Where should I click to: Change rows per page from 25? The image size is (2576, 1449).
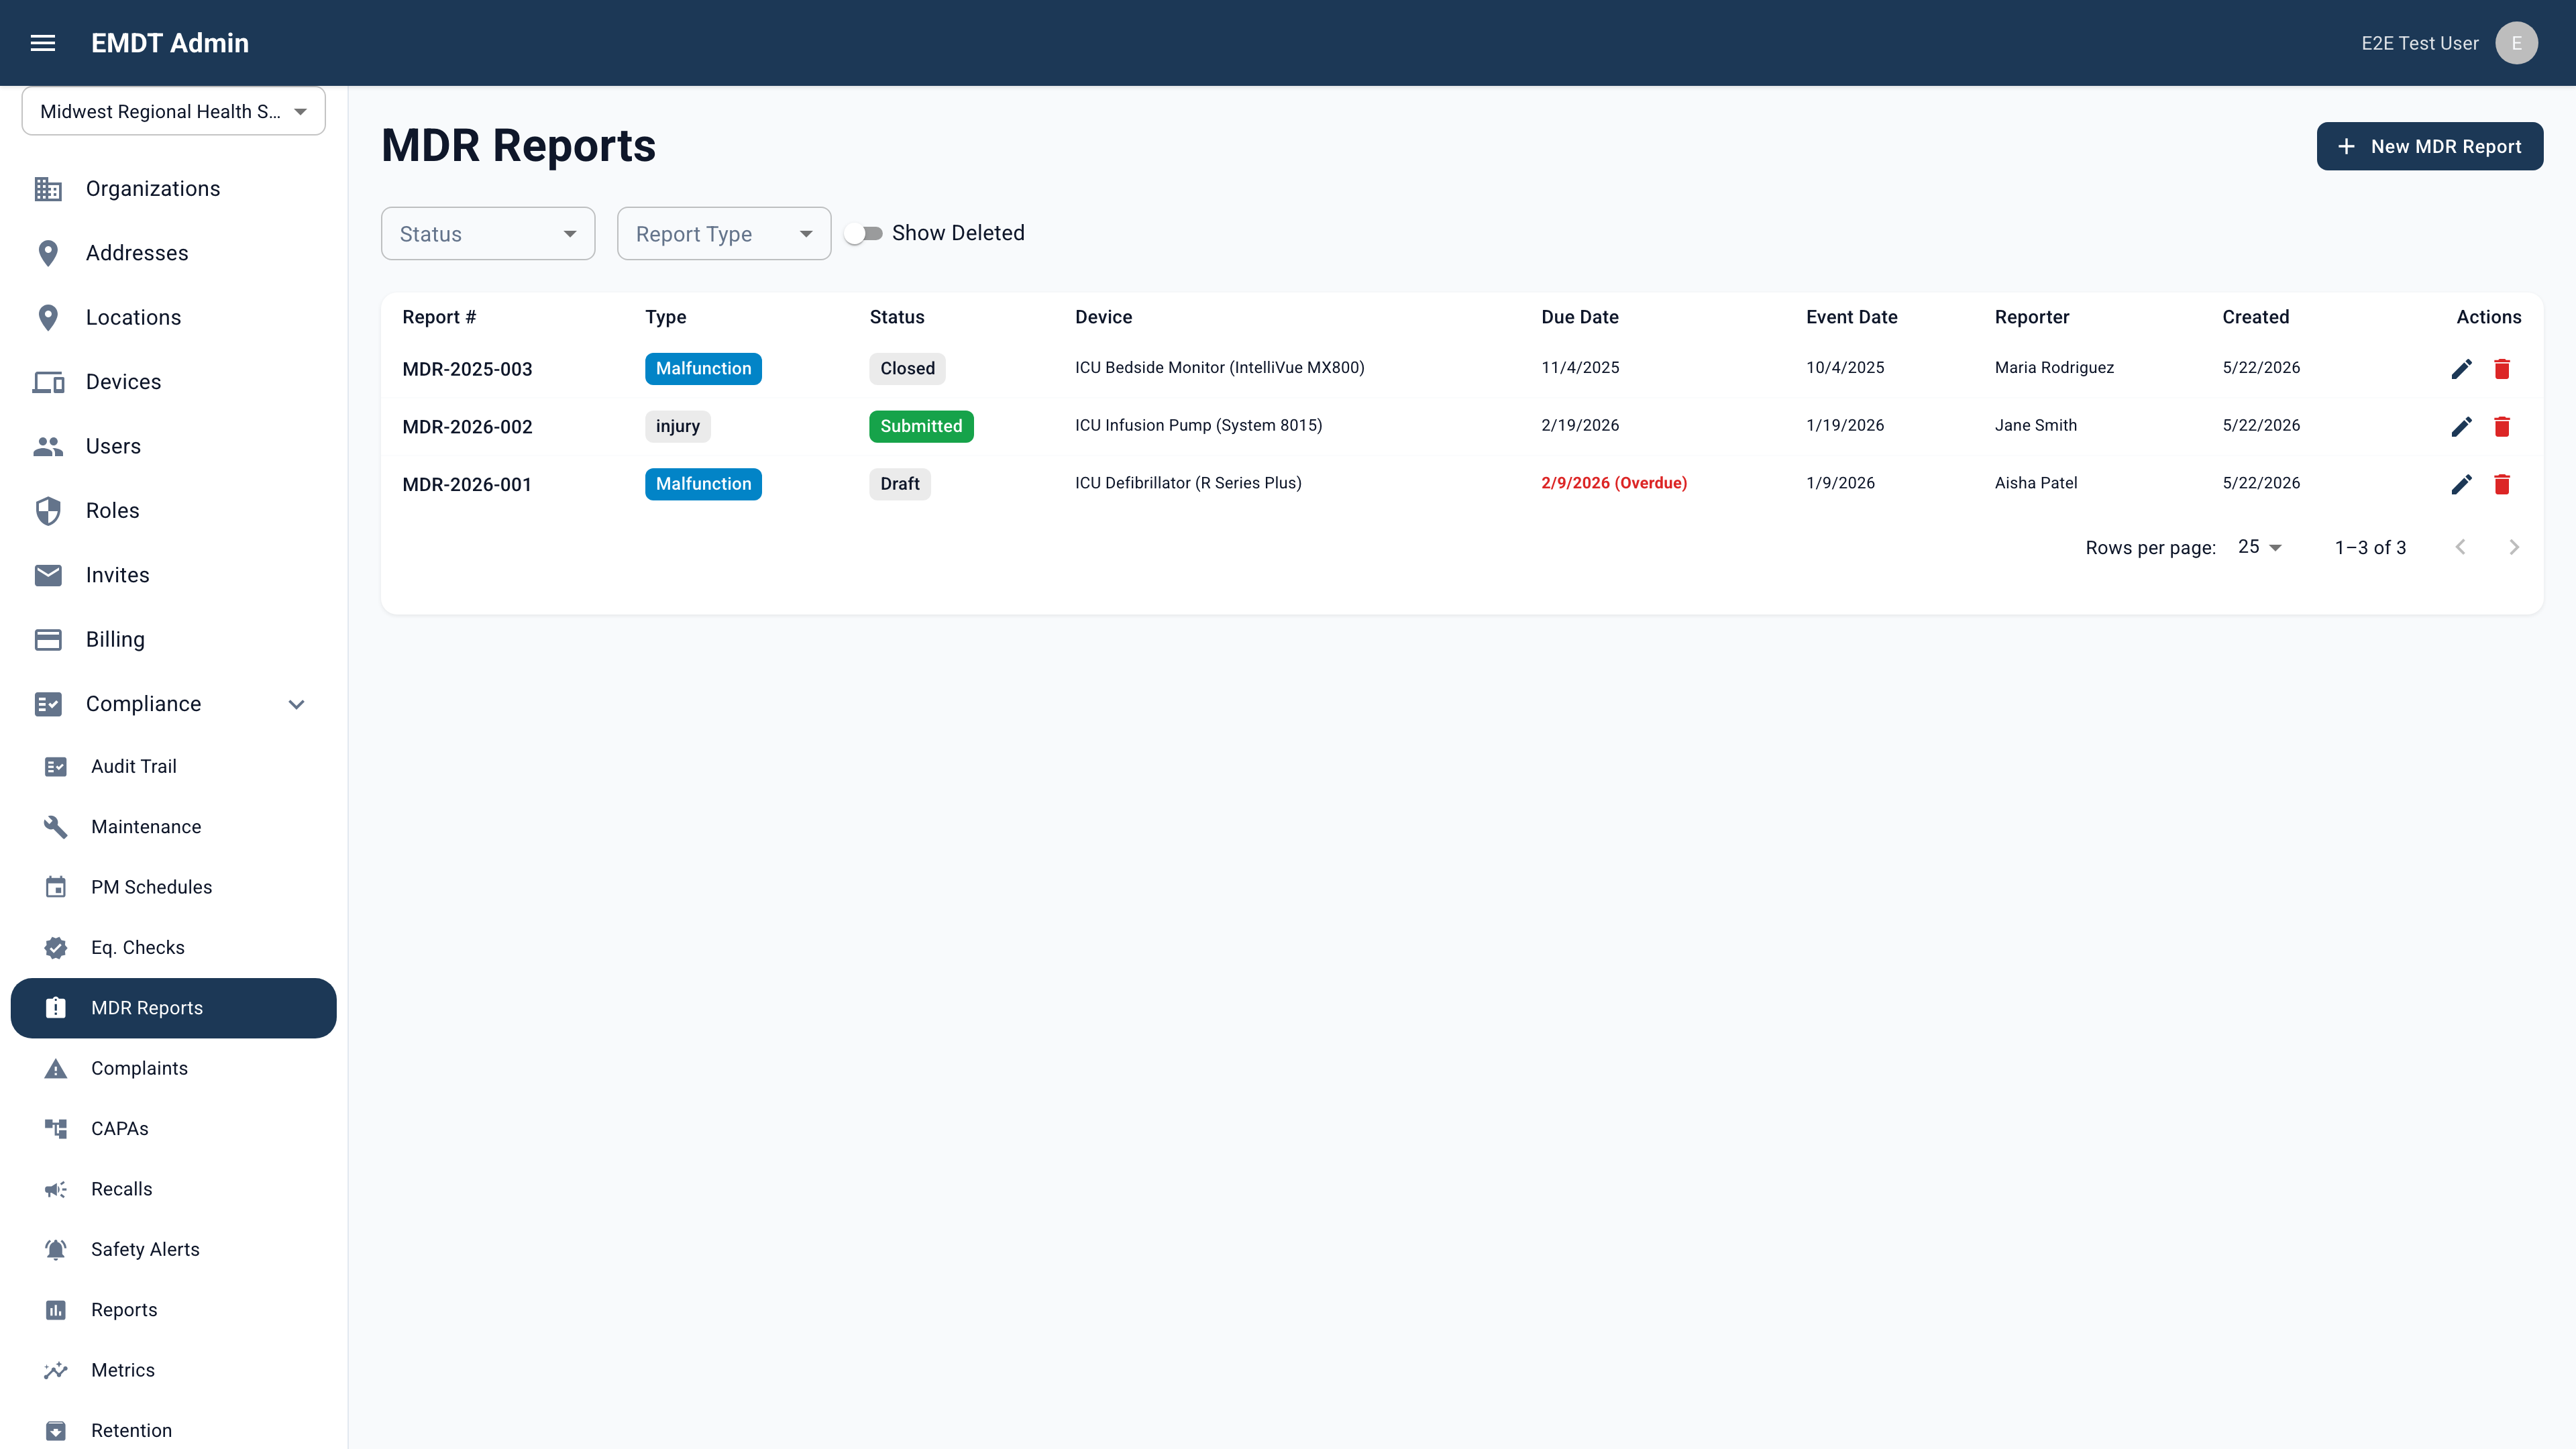(2260, 547)
